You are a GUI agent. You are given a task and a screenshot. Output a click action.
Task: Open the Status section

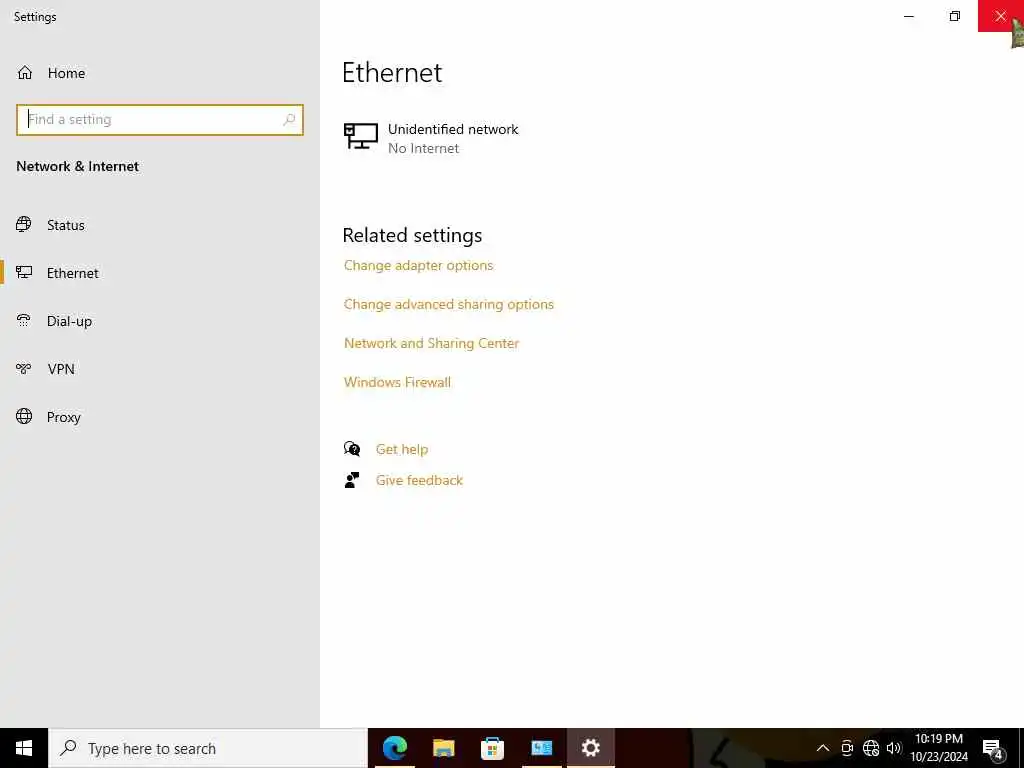pos(160,225)
